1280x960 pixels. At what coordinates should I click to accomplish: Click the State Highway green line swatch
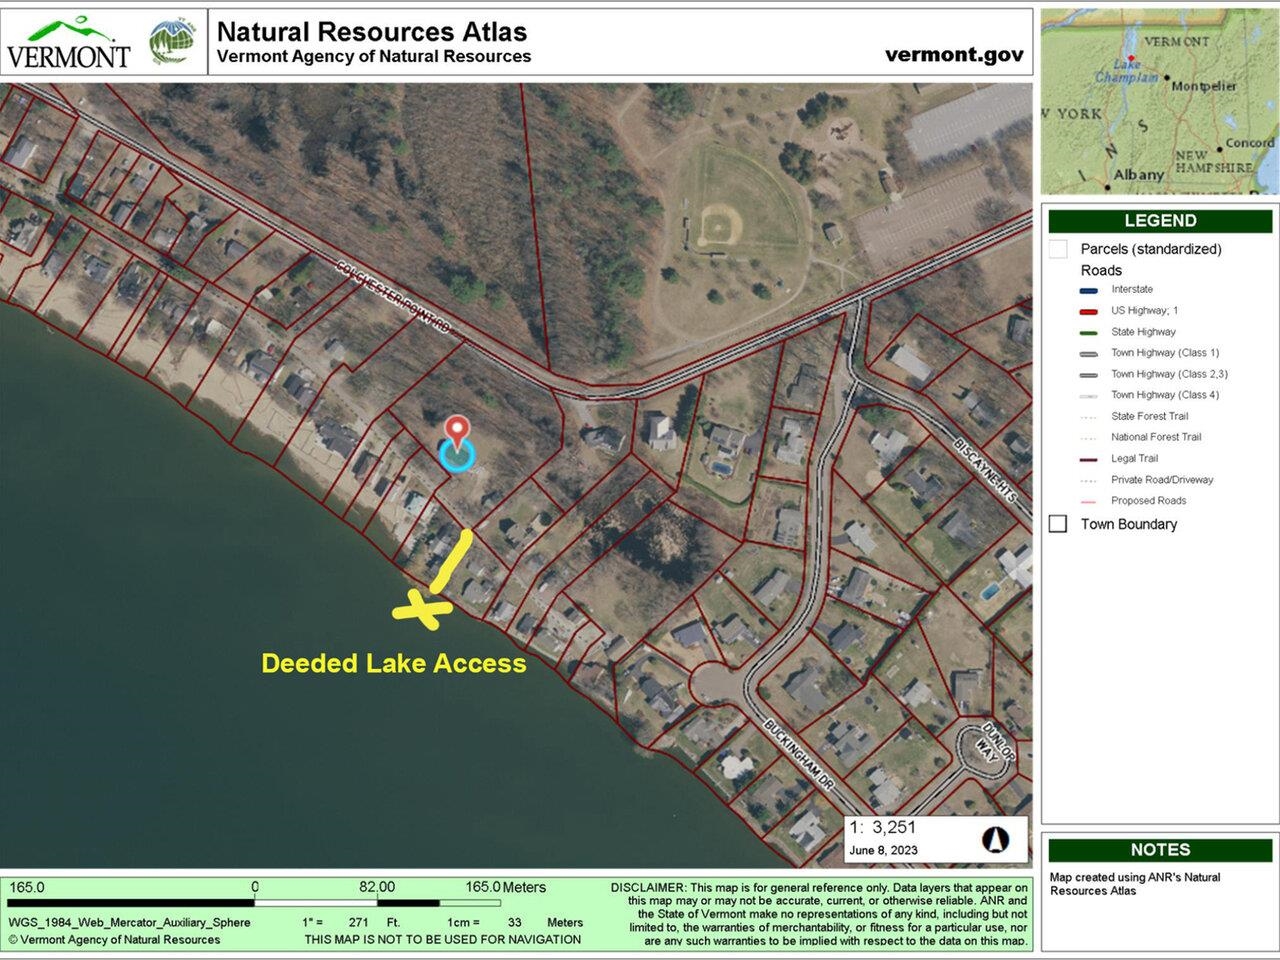pos(1089,332)
